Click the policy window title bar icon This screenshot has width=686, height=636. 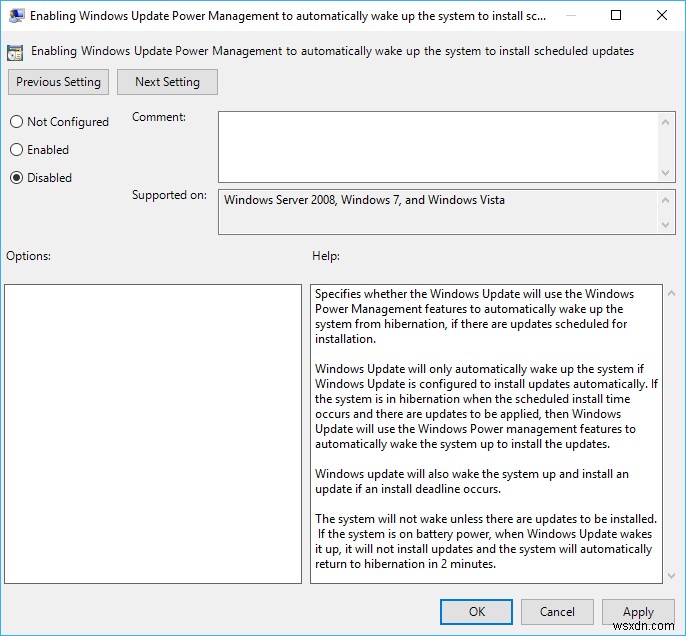pyautogui.click(x=16, y=16)
